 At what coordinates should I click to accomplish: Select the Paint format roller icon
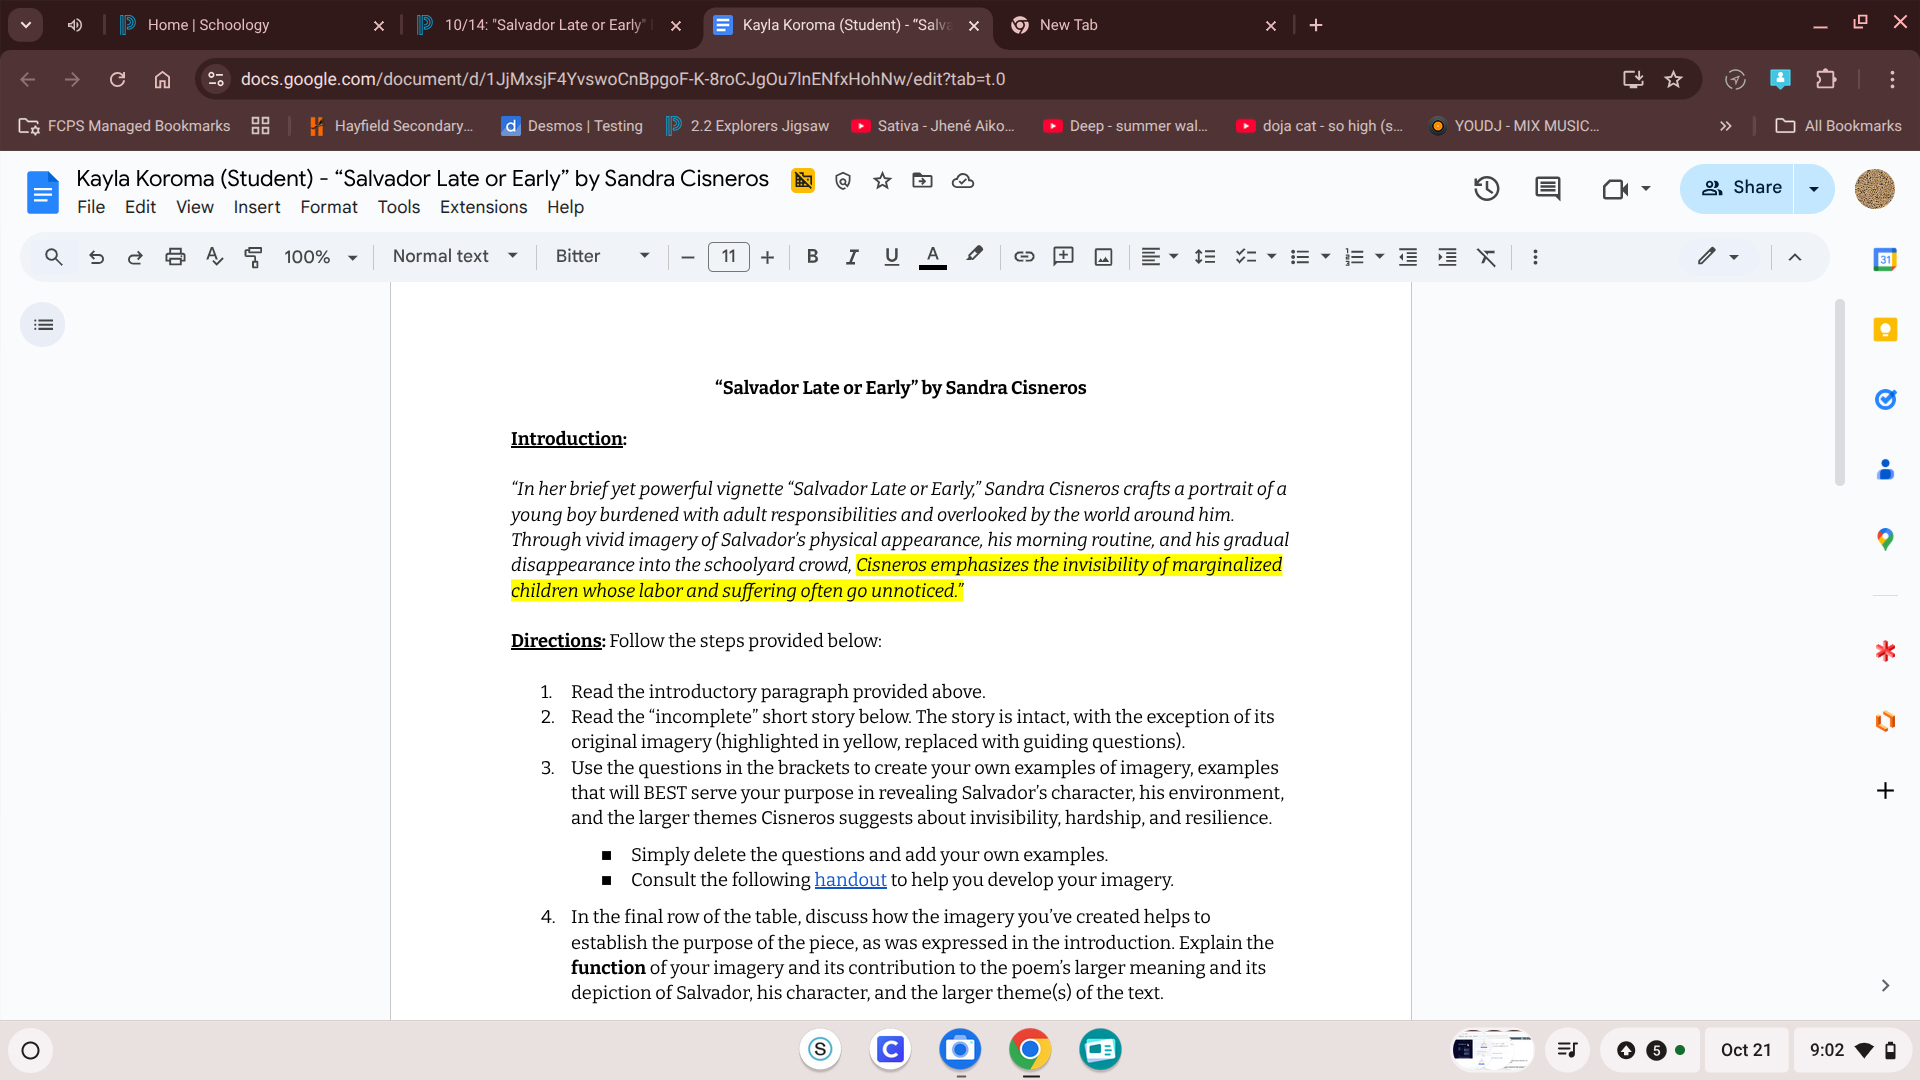click(254, 257)
